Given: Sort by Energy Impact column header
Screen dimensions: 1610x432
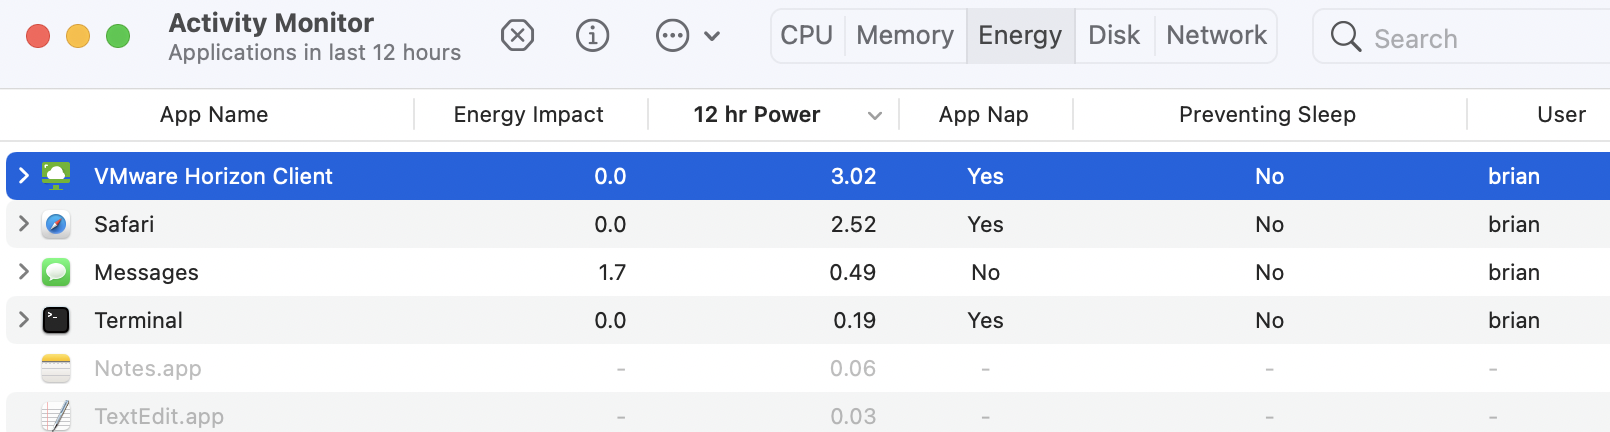Looking at the screenshot, I should [528, 115].
